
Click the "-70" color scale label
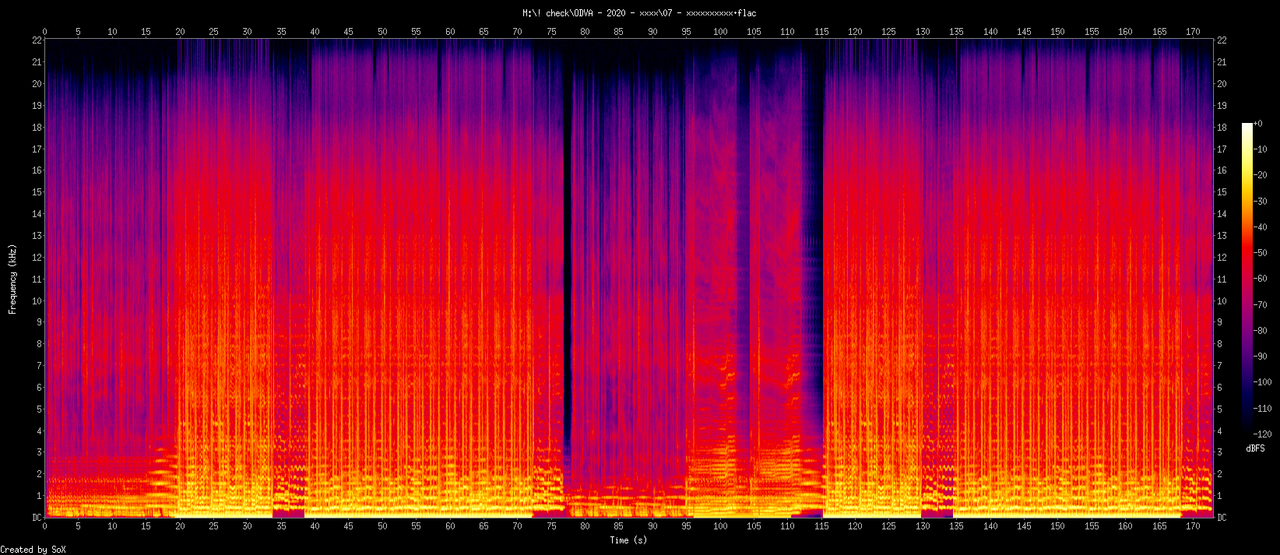coord(1262,305)
